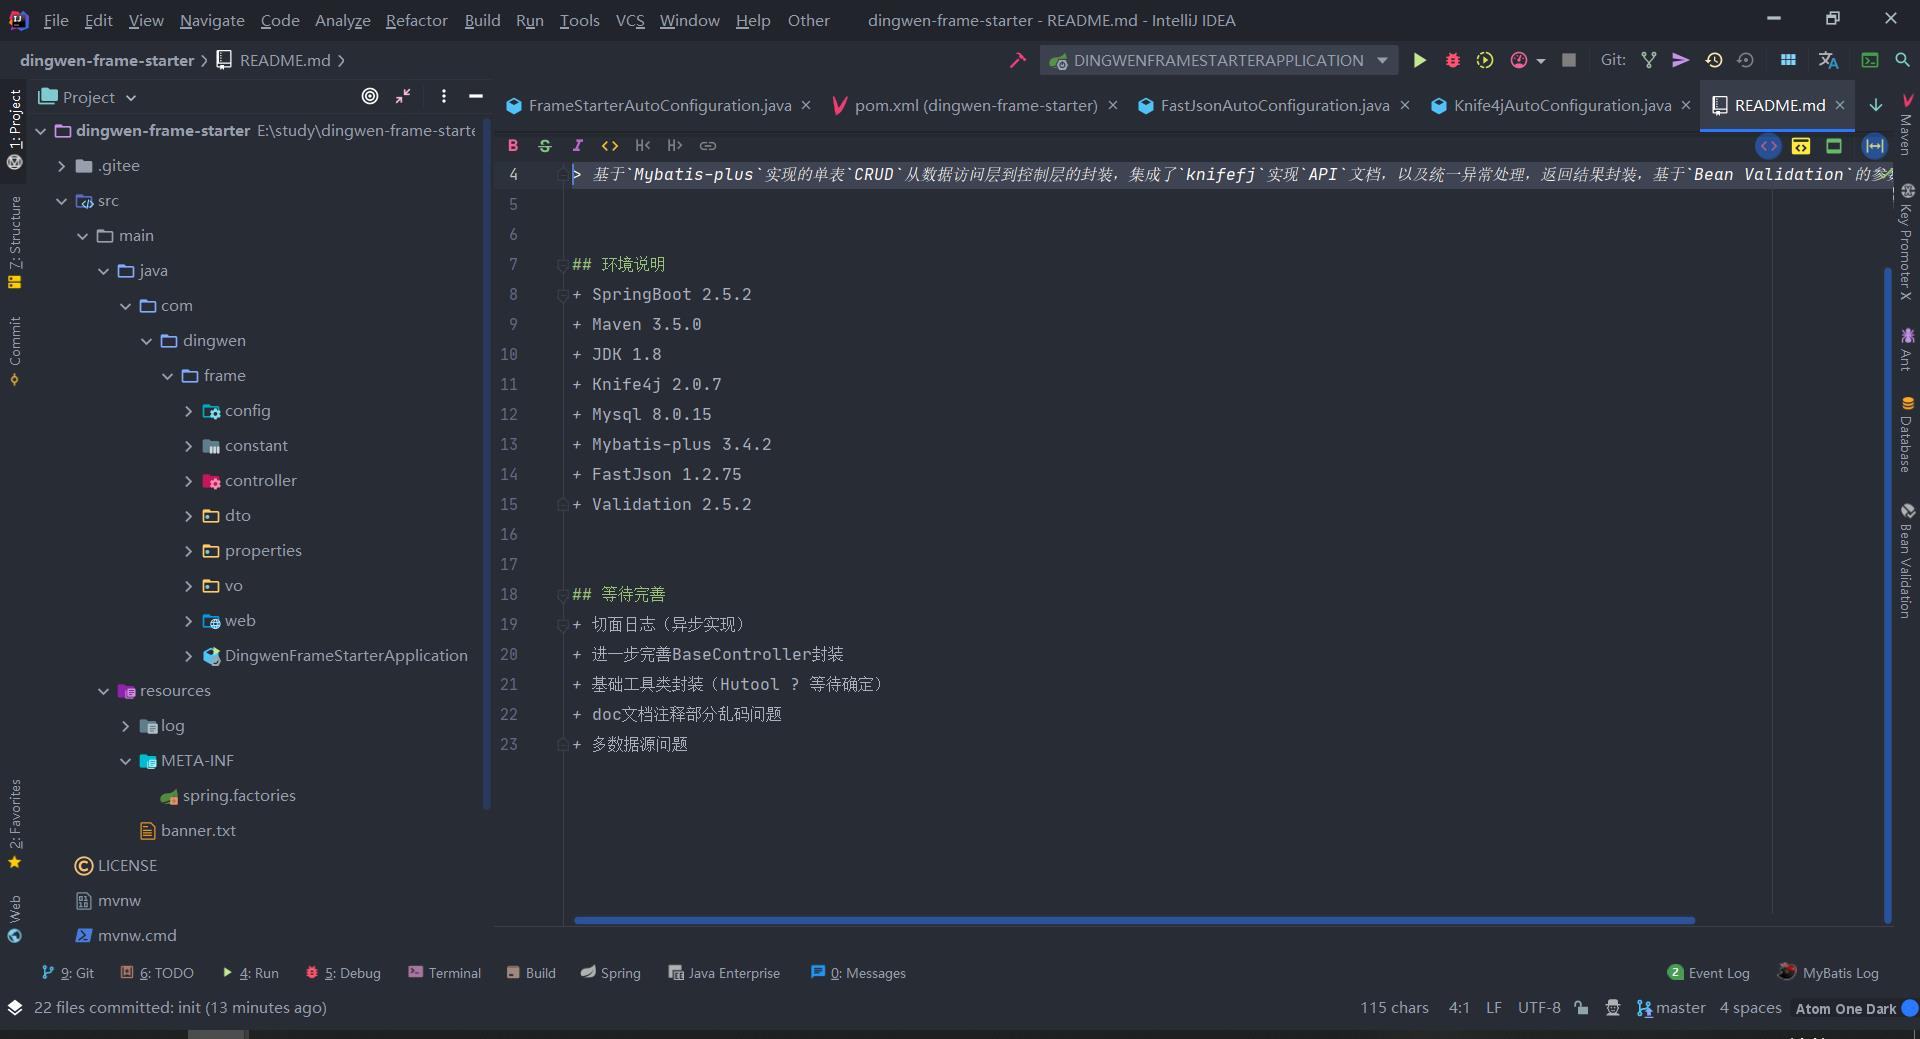Click the editor horizontal scrollbar
Image resolution: width=1920 pixels, height=1039 pixels.
pos(1134,920)
